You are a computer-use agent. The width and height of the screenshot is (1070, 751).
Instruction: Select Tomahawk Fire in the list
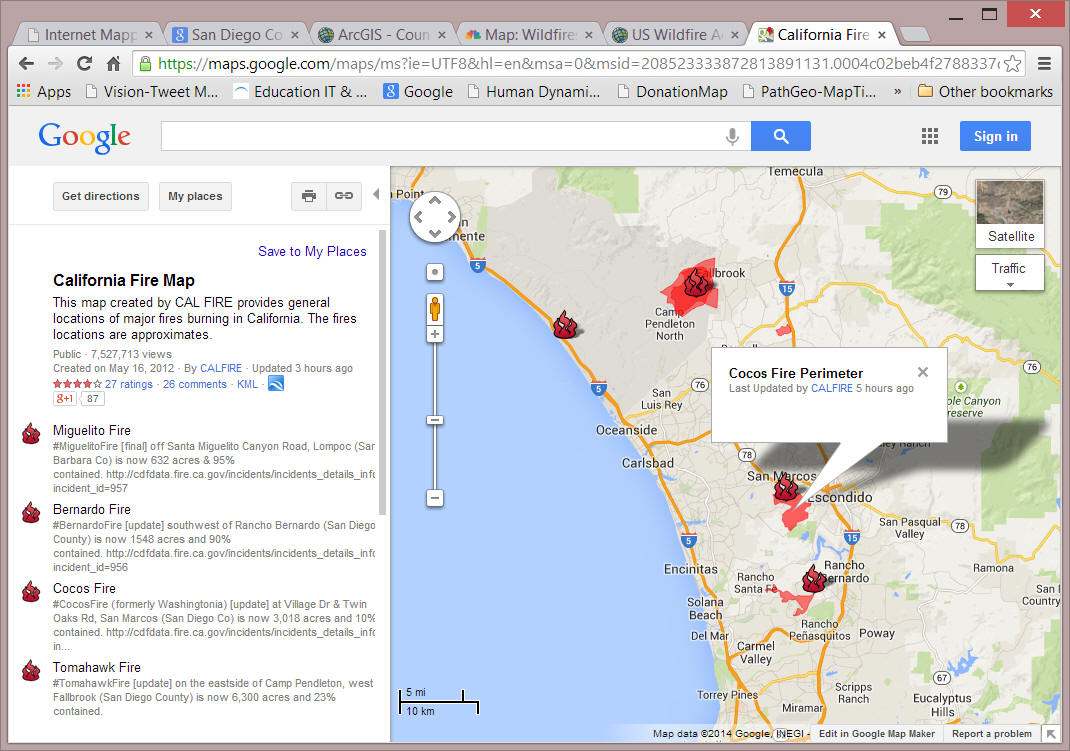[x=96, y=667]
